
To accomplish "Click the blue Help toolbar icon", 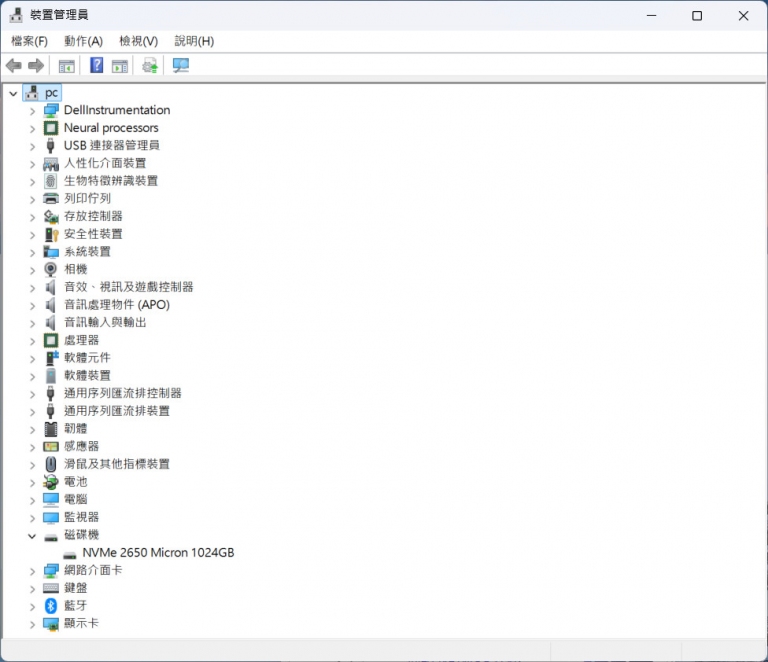I will click(97, 66).
